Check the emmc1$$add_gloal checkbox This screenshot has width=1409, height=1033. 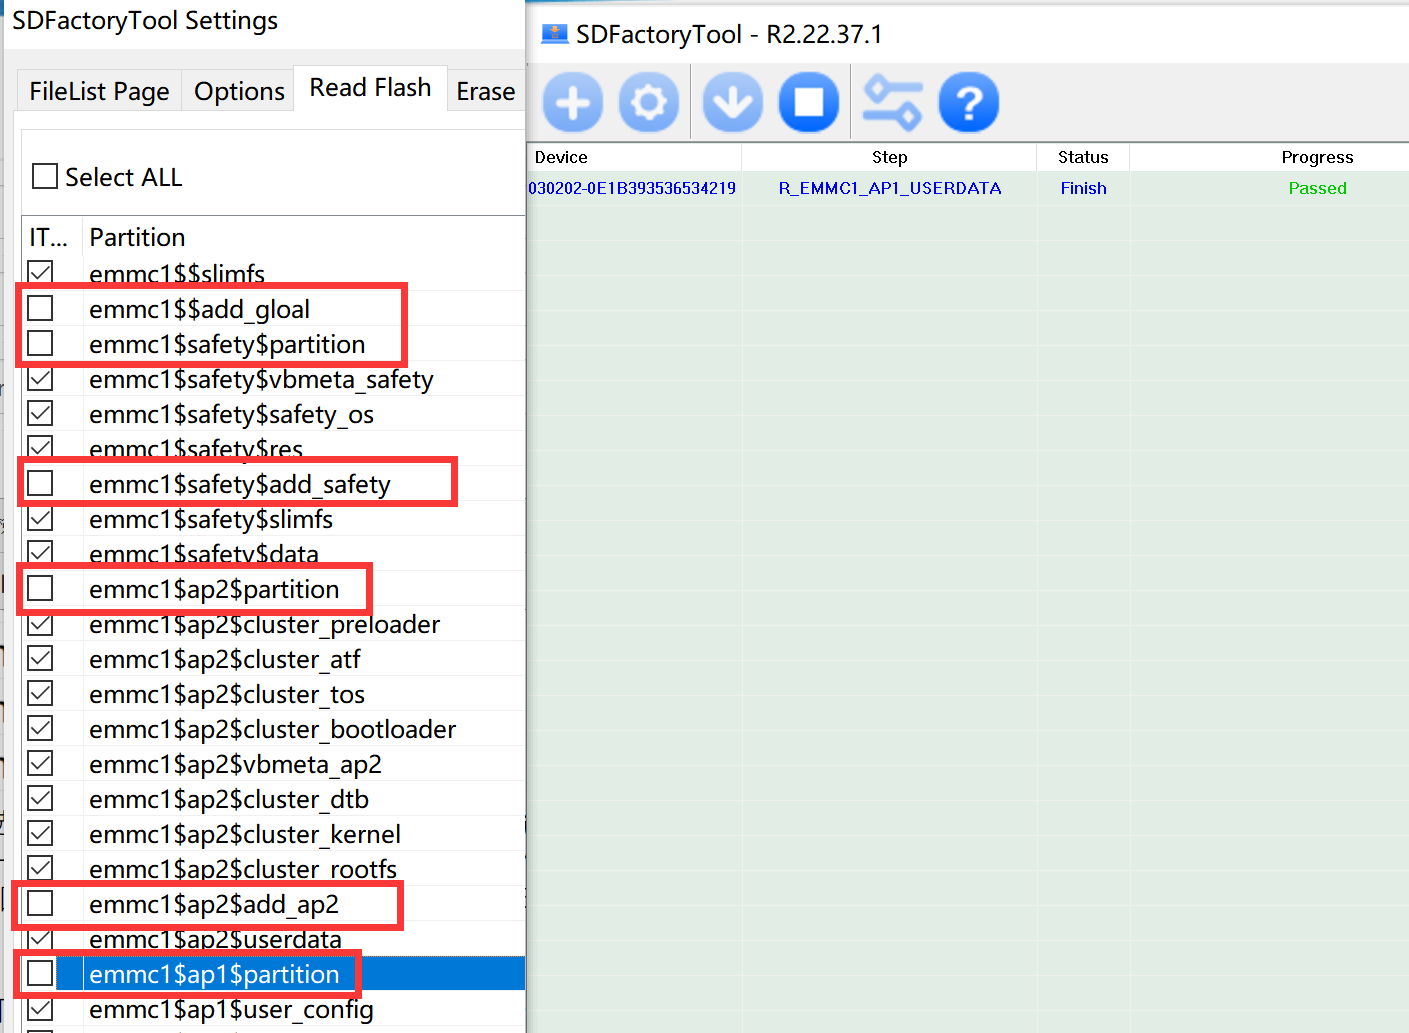point(40,308)
